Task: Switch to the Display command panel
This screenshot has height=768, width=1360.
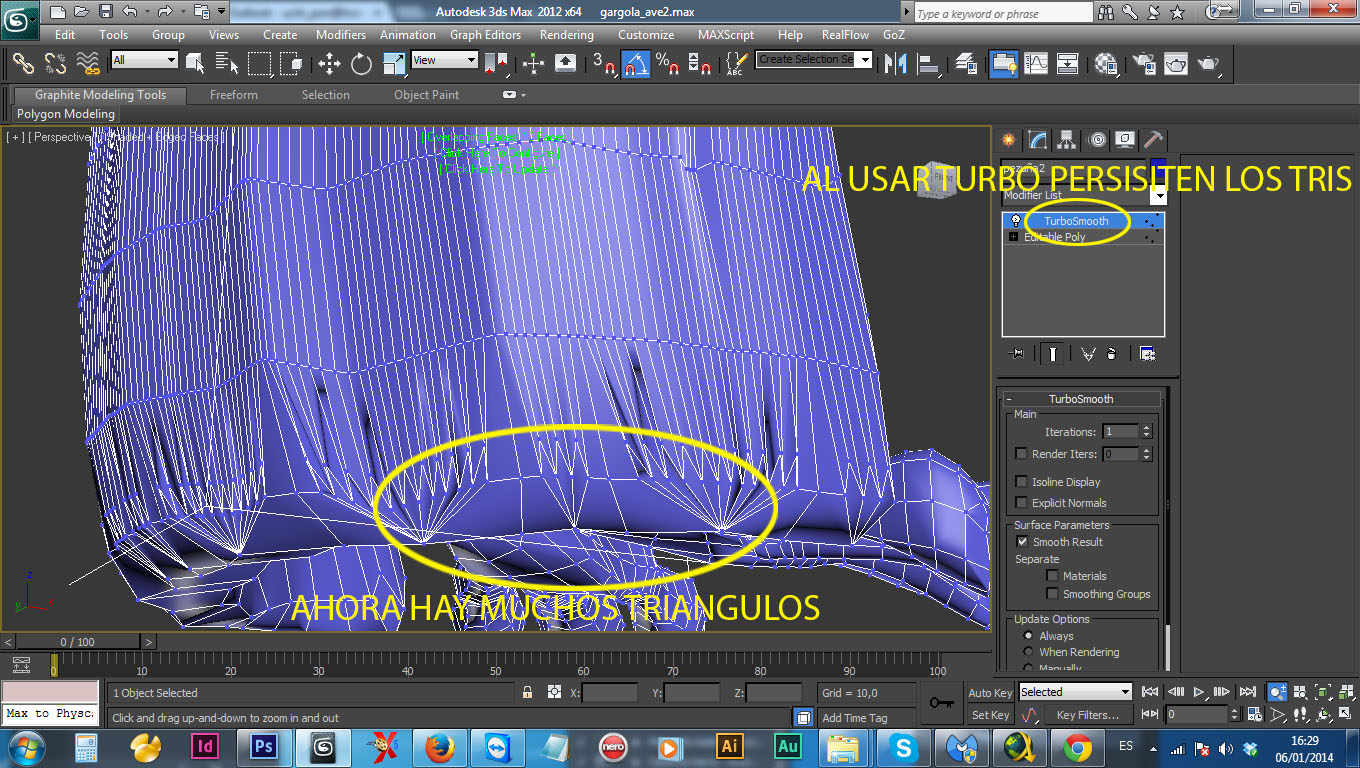Action: click(x=1125, y=139)
